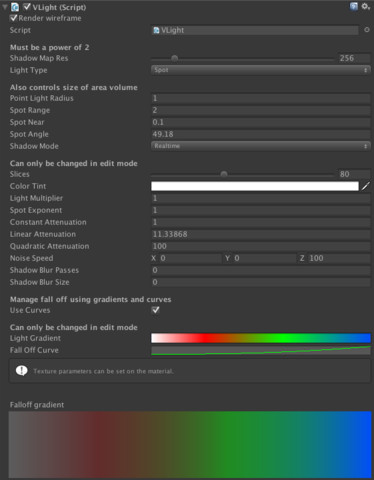Click the Noise Speed label

[x=31, y=258]
